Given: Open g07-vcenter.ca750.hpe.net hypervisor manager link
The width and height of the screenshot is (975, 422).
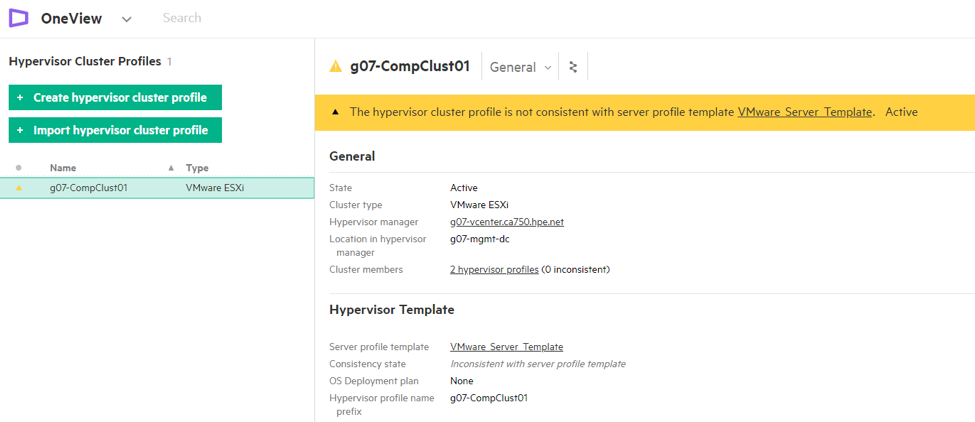Looking at the screenshot, I should (507, 222).
